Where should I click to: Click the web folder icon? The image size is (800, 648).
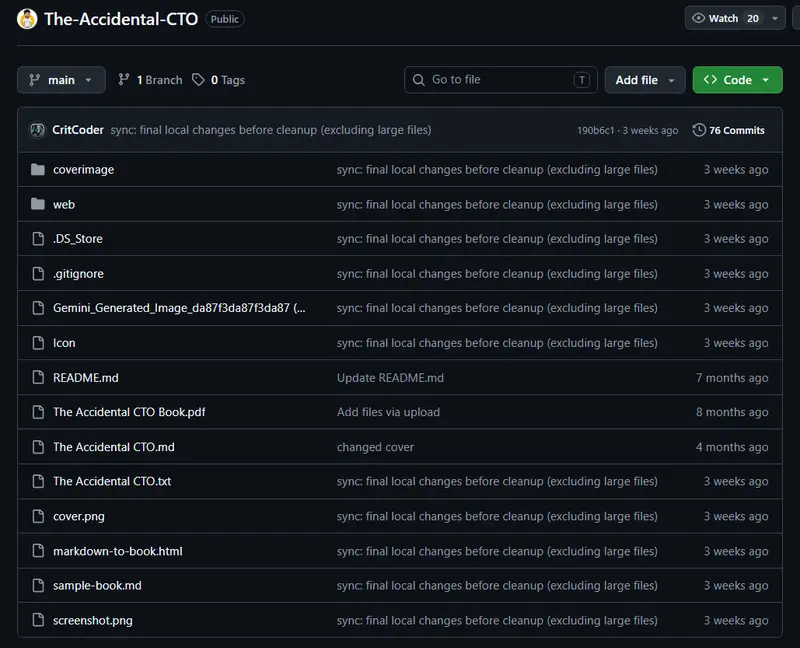point(38,204)
